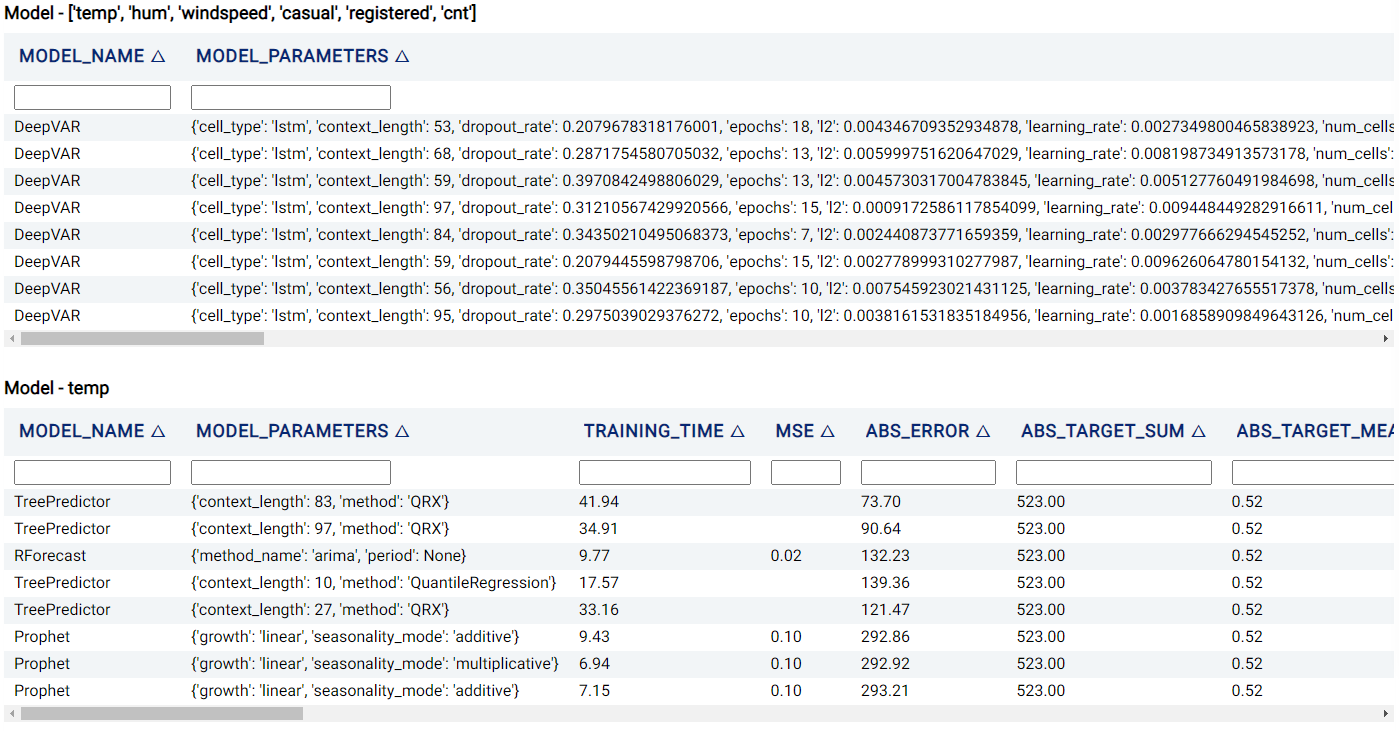Click ABS_ERROR value 132.23

885,556
